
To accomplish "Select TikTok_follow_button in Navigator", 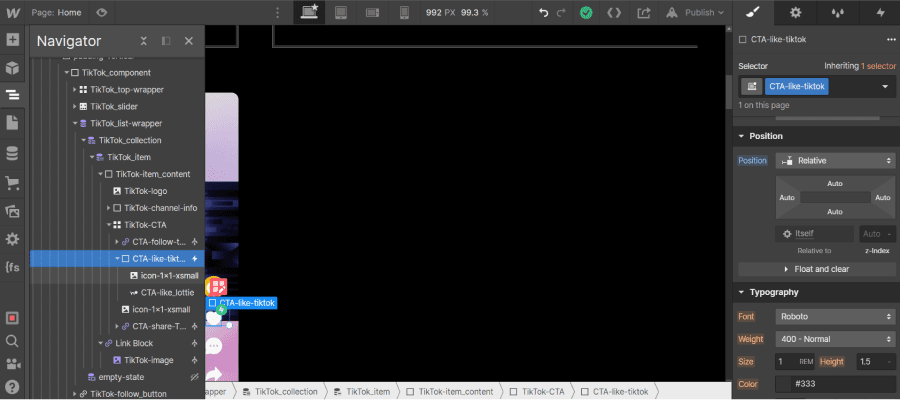I will point(129,394).
